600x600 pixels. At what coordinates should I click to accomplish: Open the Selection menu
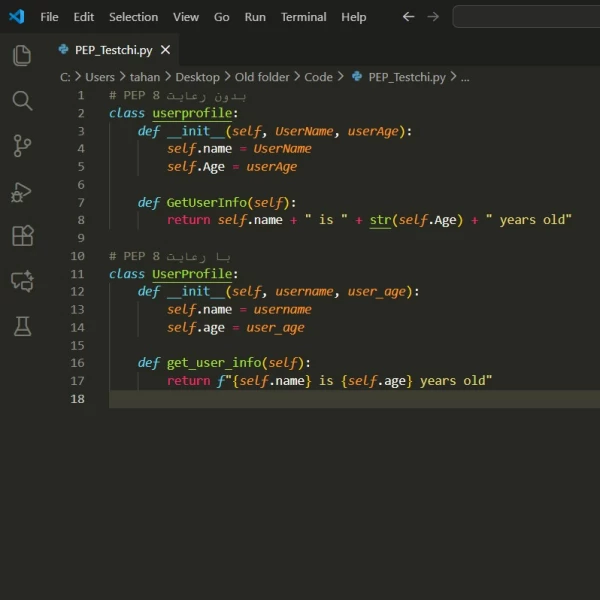tap(133, 17)
